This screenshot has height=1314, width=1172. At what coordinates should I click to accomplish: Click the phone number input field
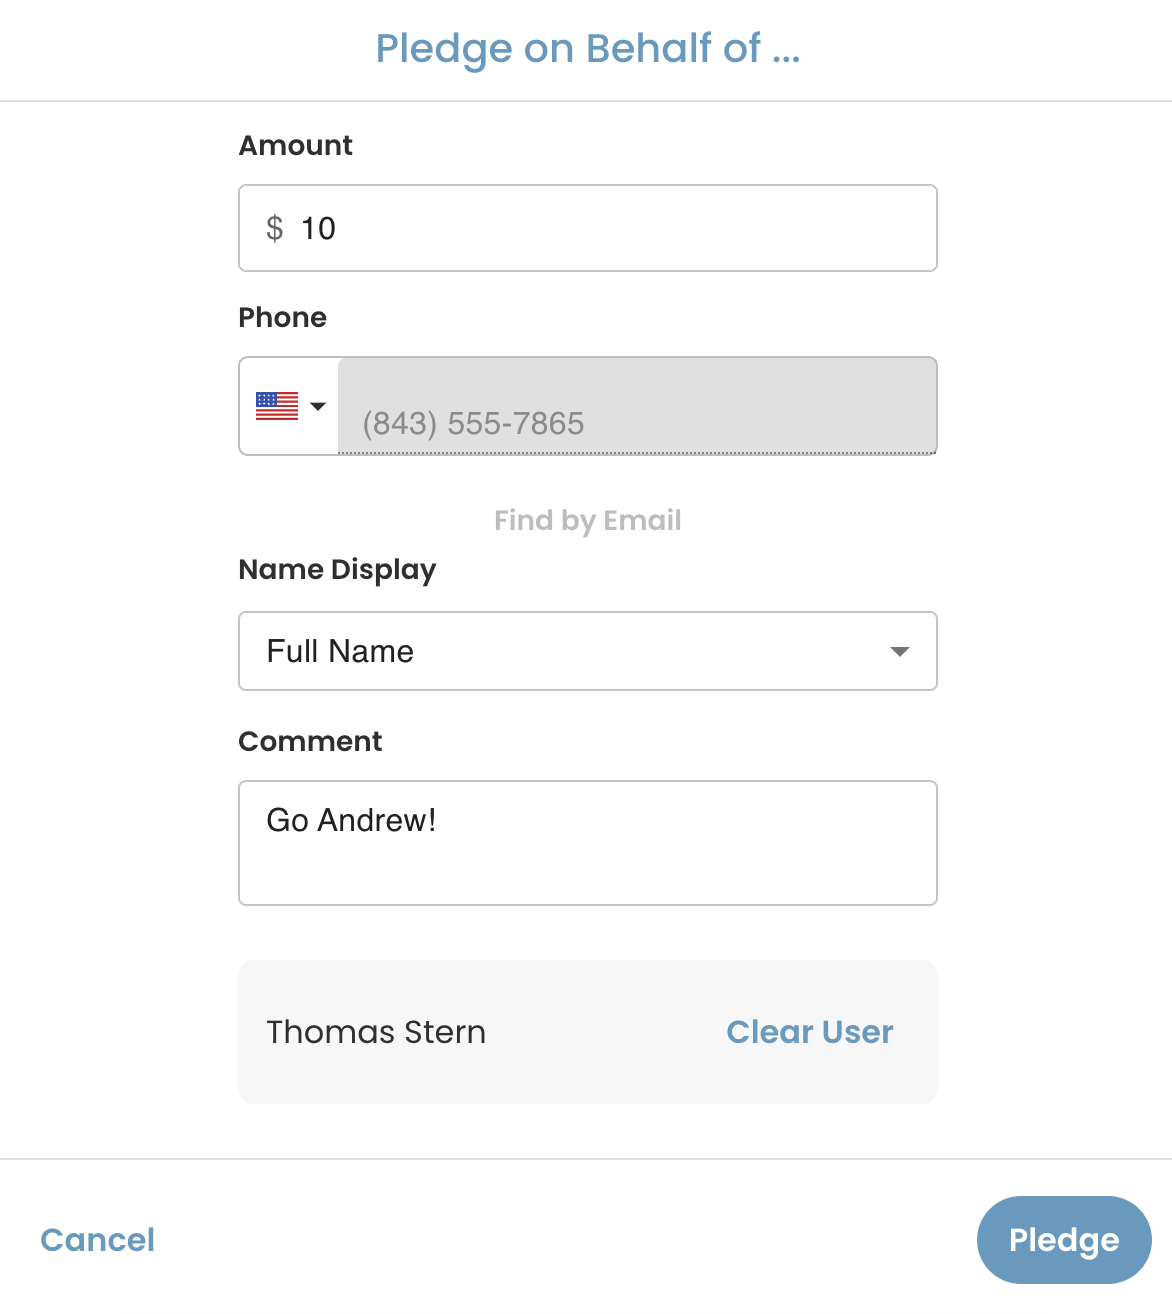click(x=637, y=406)
